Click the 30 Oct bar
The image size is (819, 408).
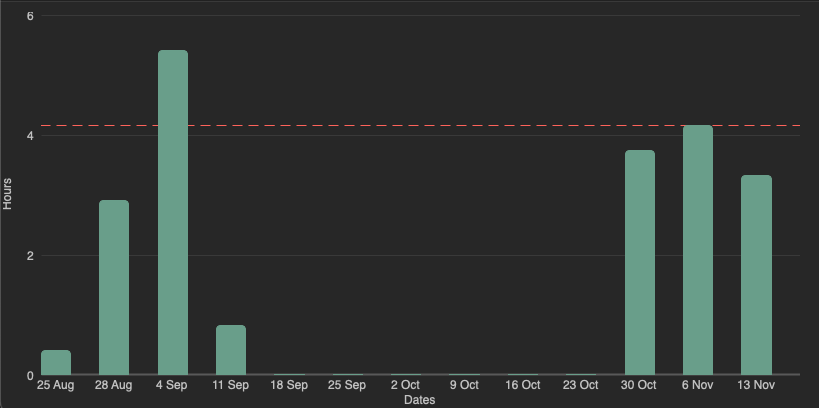point(640,263)
